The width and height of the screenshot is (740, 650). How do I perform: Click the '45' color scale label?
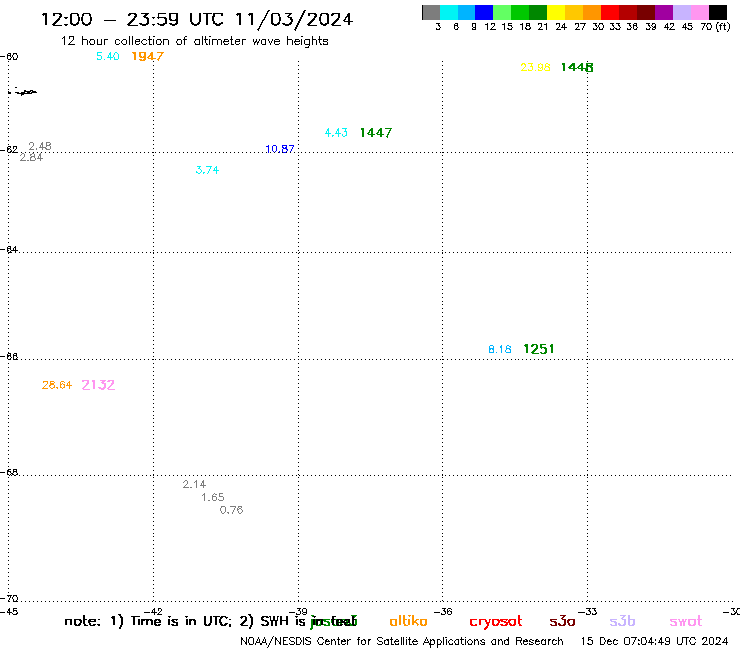687,27
